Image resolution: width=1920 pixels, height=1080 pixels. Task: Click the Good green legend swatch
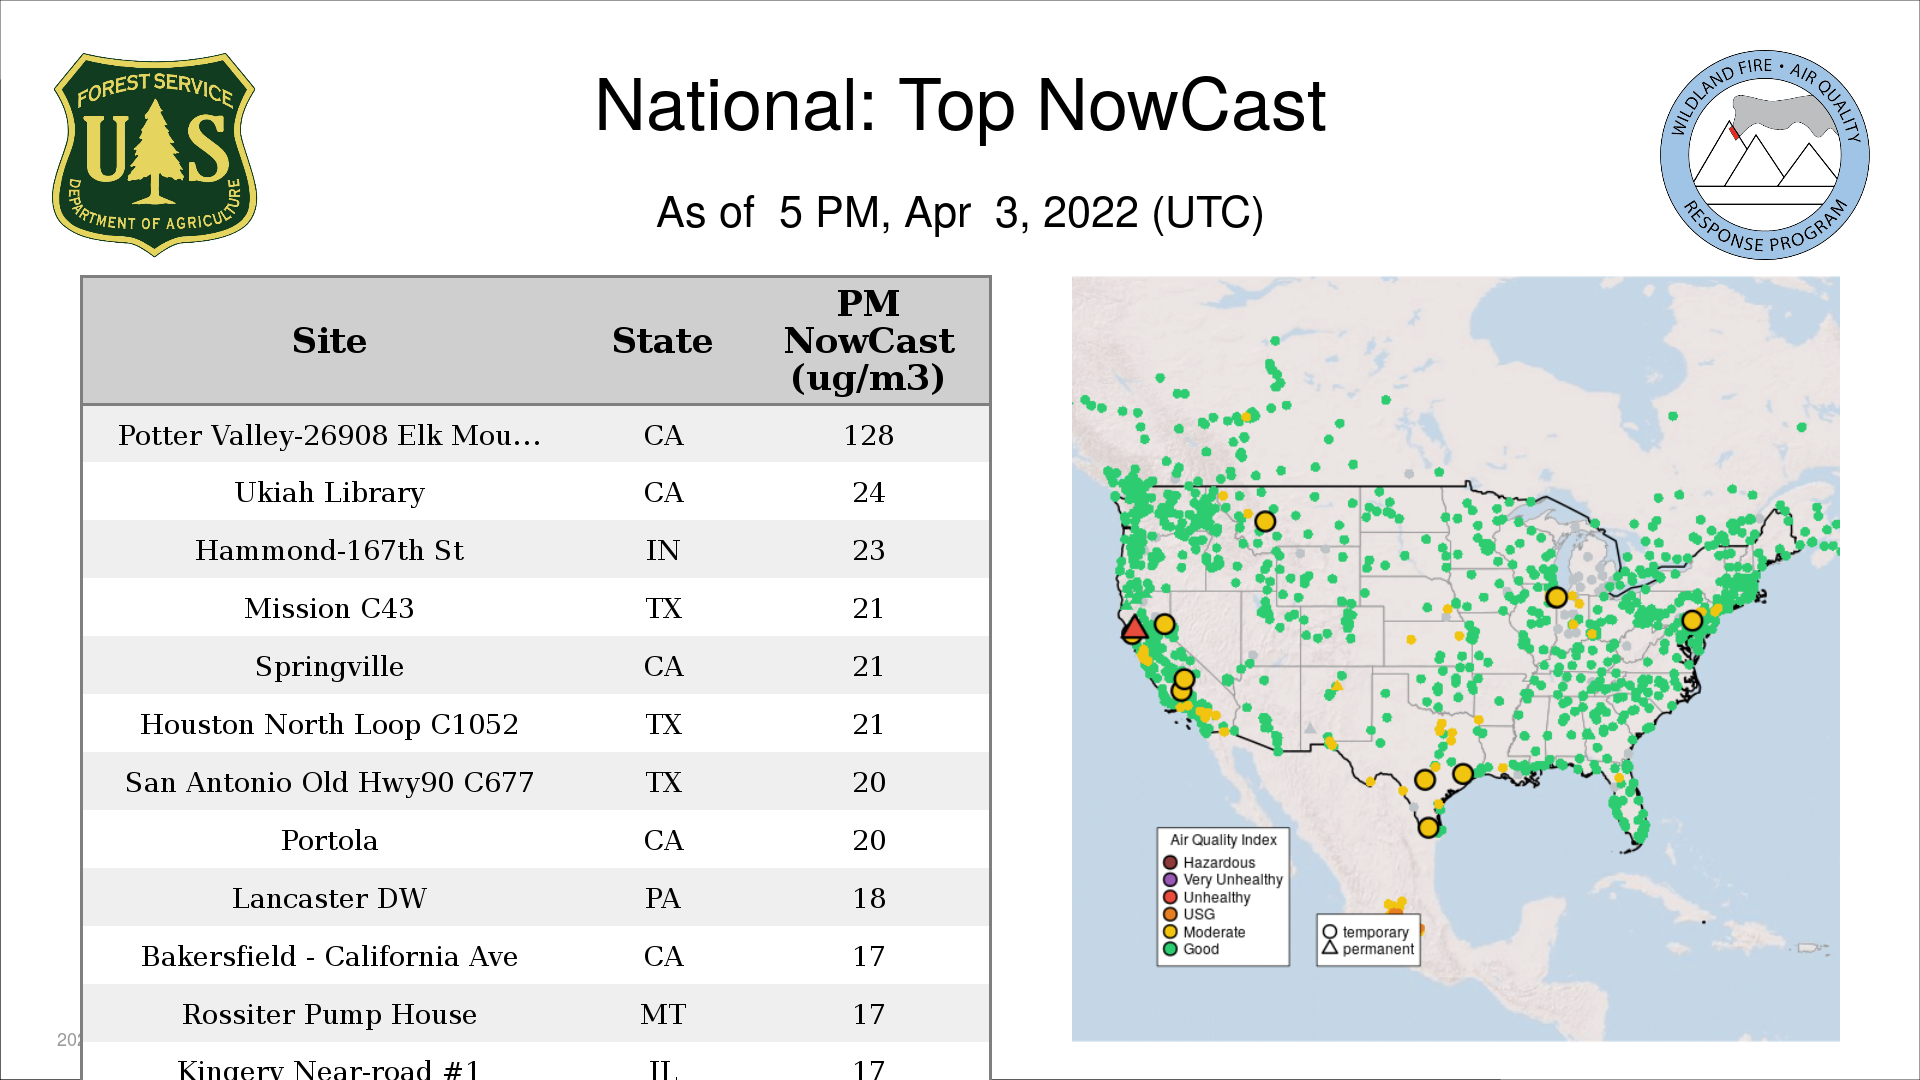click(x=1170, y=949)
